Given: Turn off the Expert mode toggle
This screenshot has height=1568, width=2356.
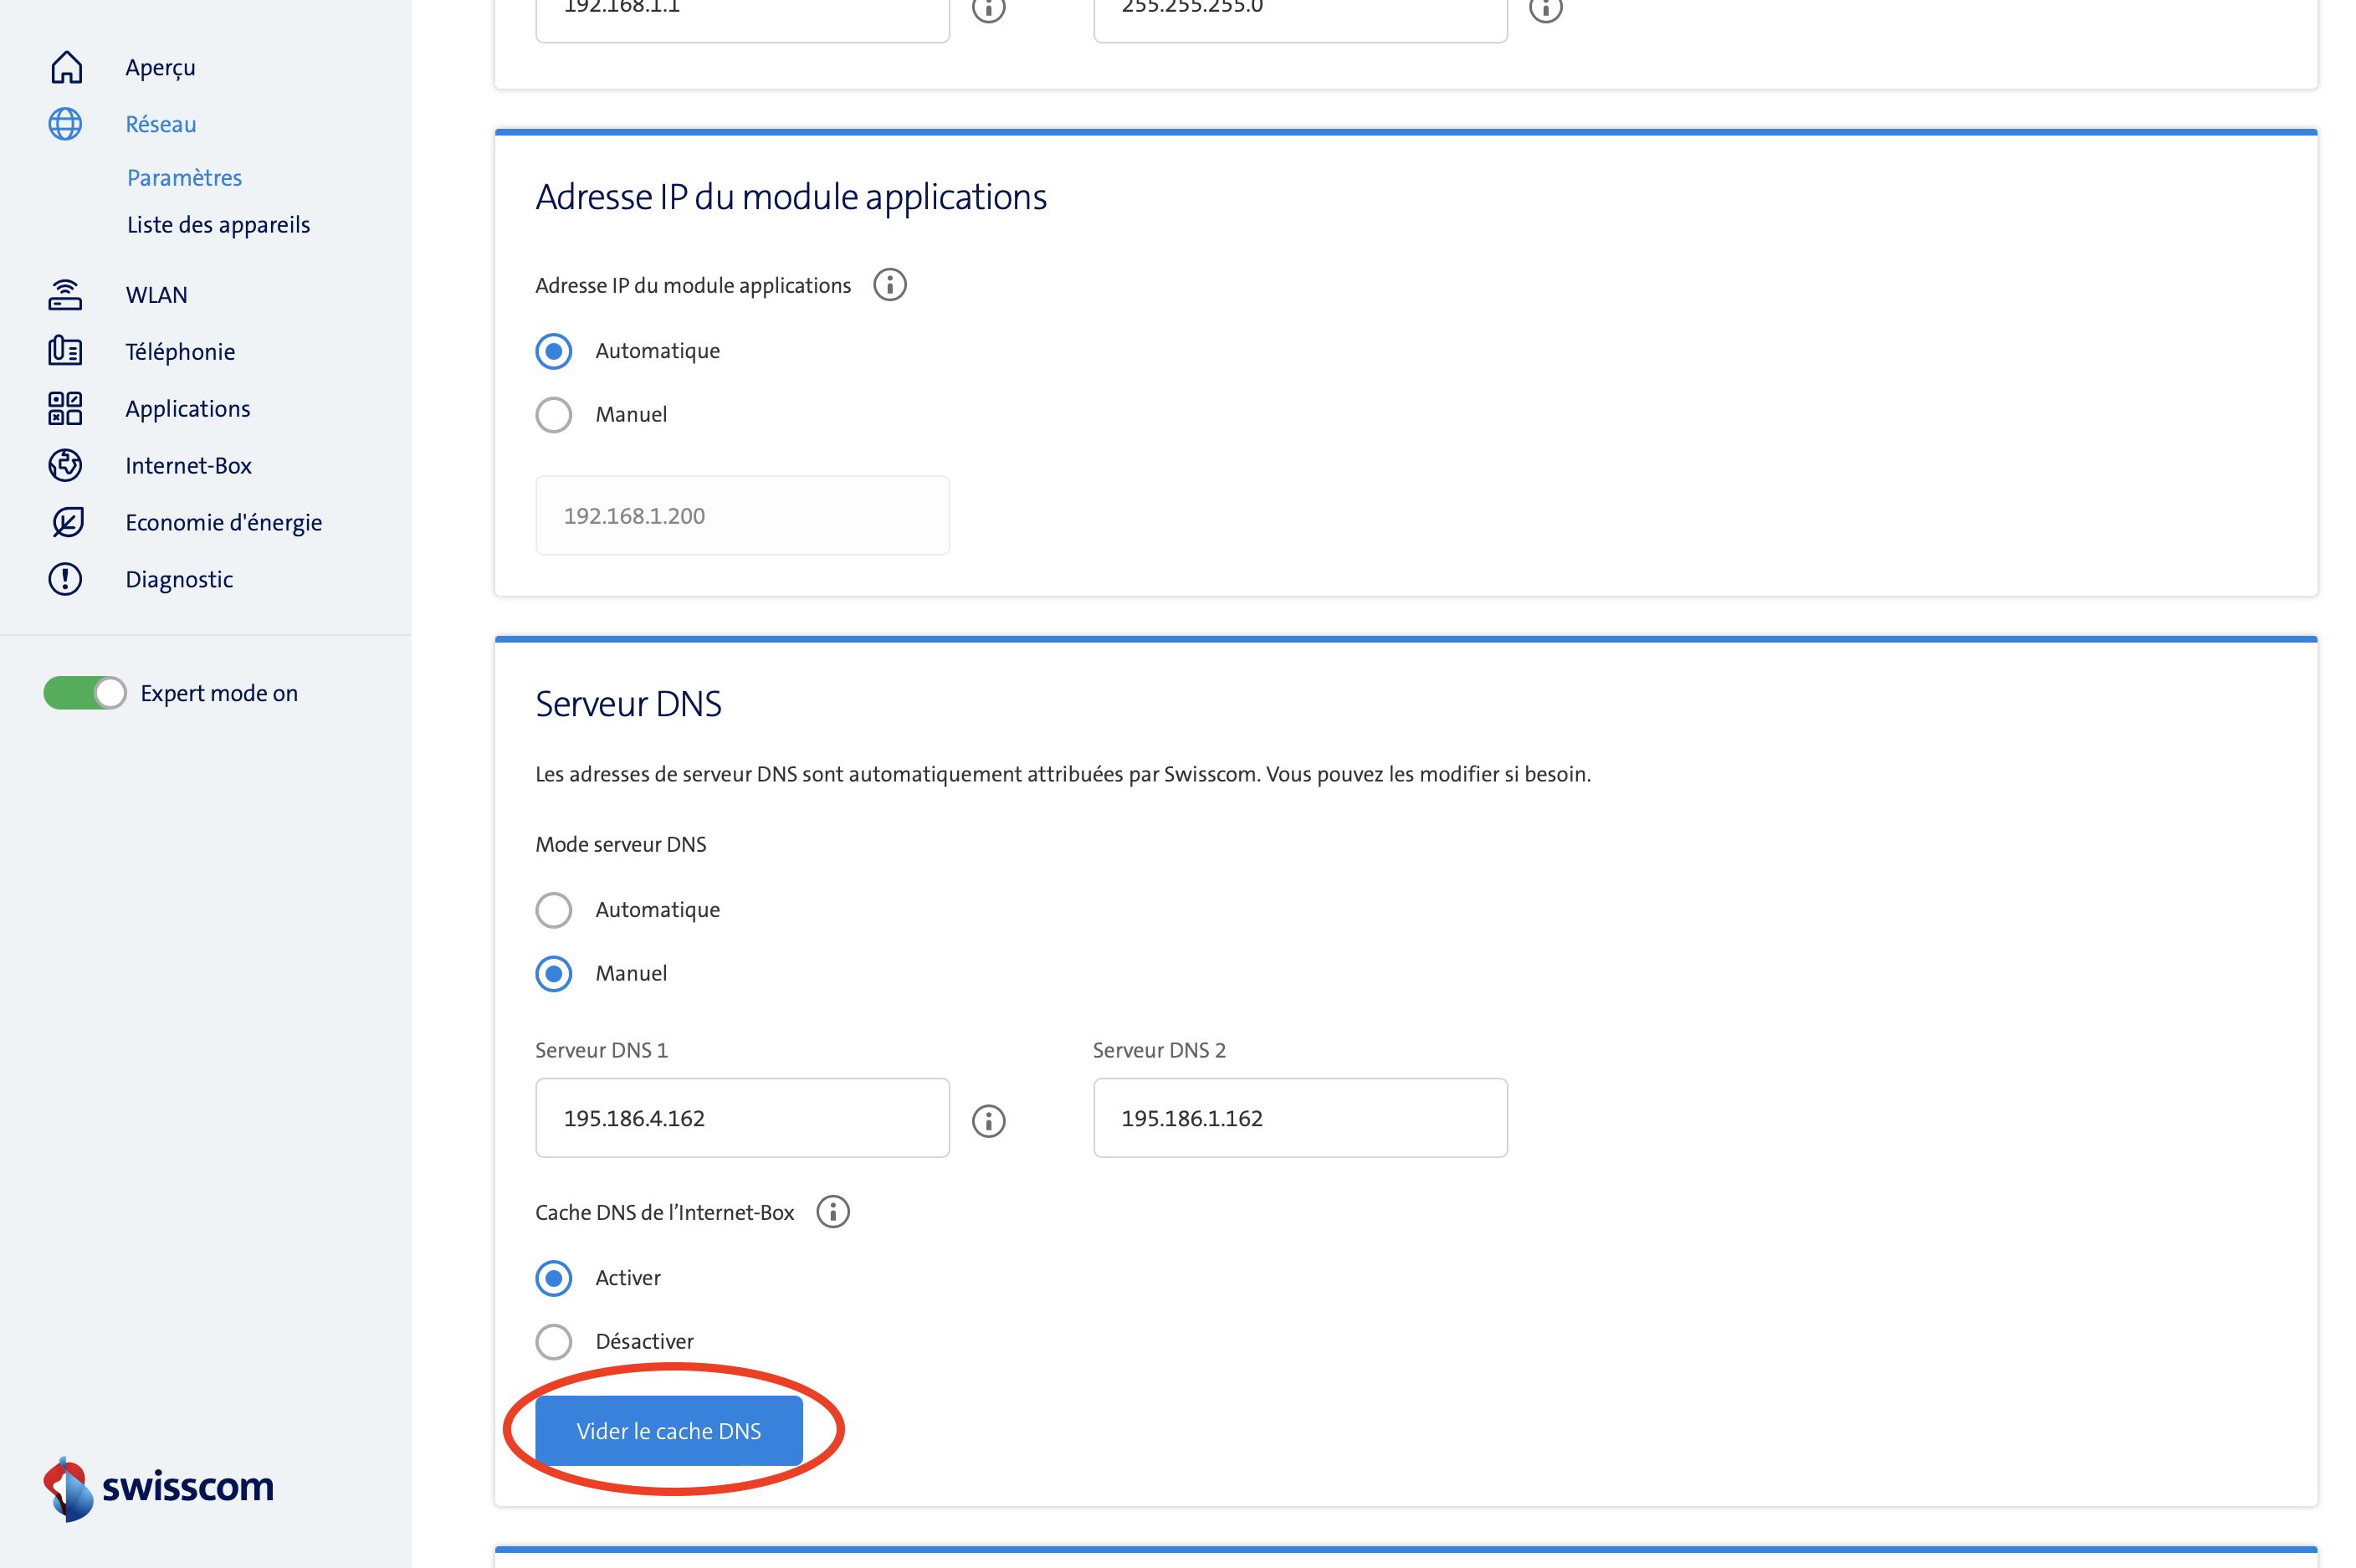Looking at the screenshot, I should (x=85, y=693).
